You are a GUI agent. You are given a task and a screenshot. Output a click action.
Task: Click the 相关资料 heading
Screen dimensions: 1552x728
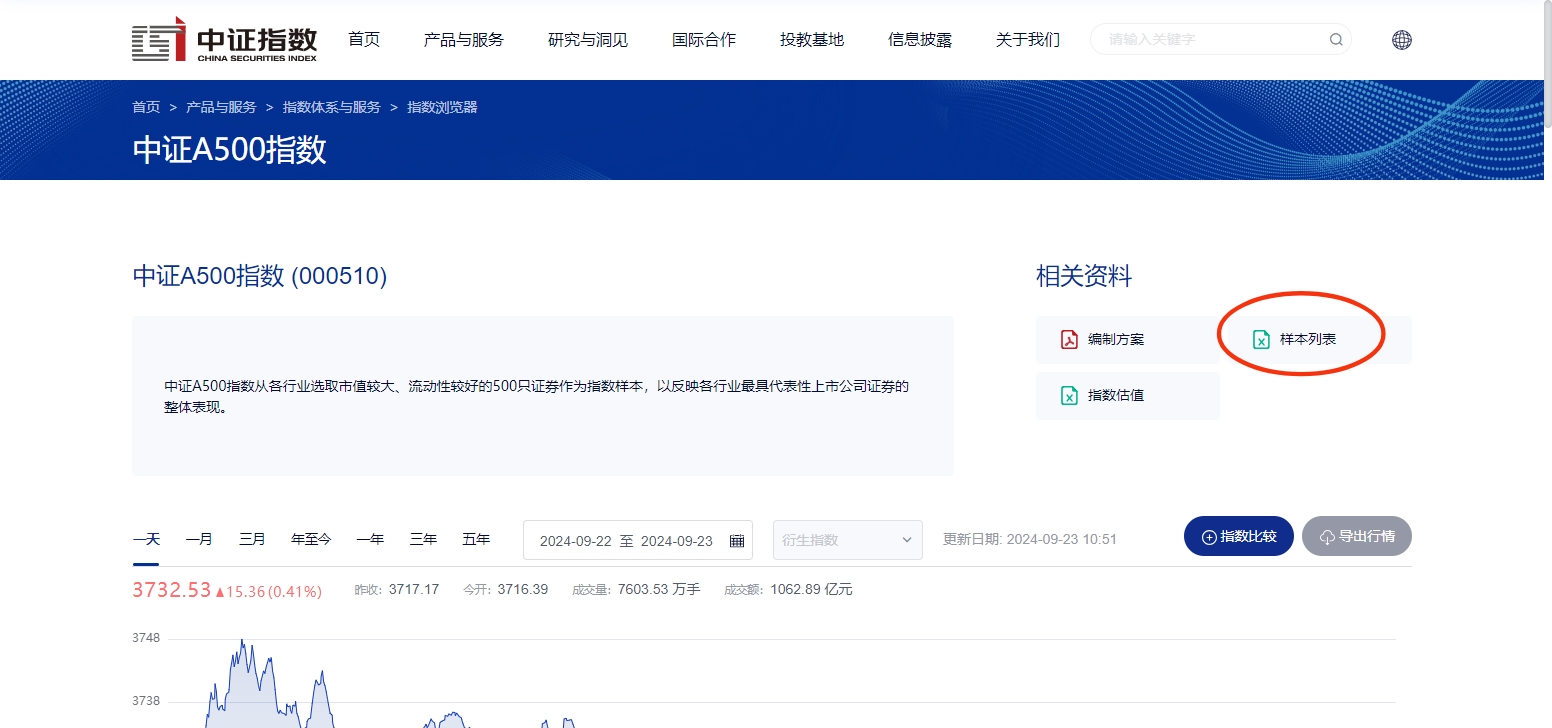(1084, 276)
